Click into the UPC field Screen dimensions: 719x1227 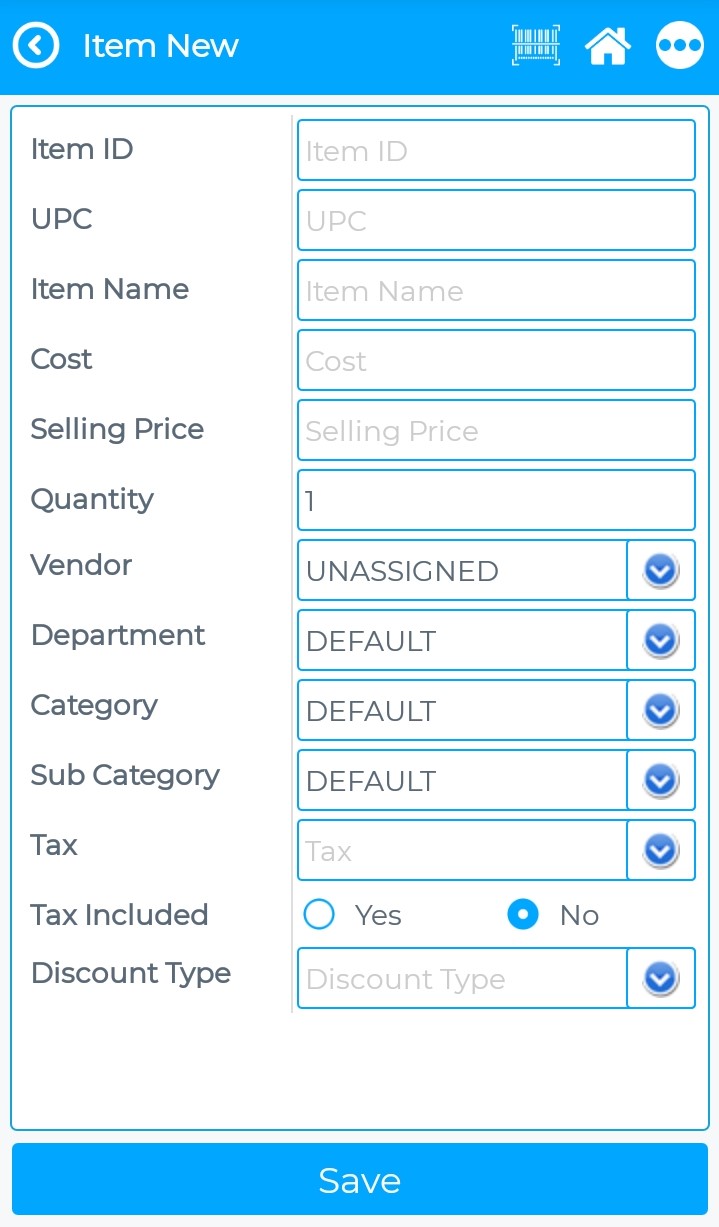pos(496,221)
